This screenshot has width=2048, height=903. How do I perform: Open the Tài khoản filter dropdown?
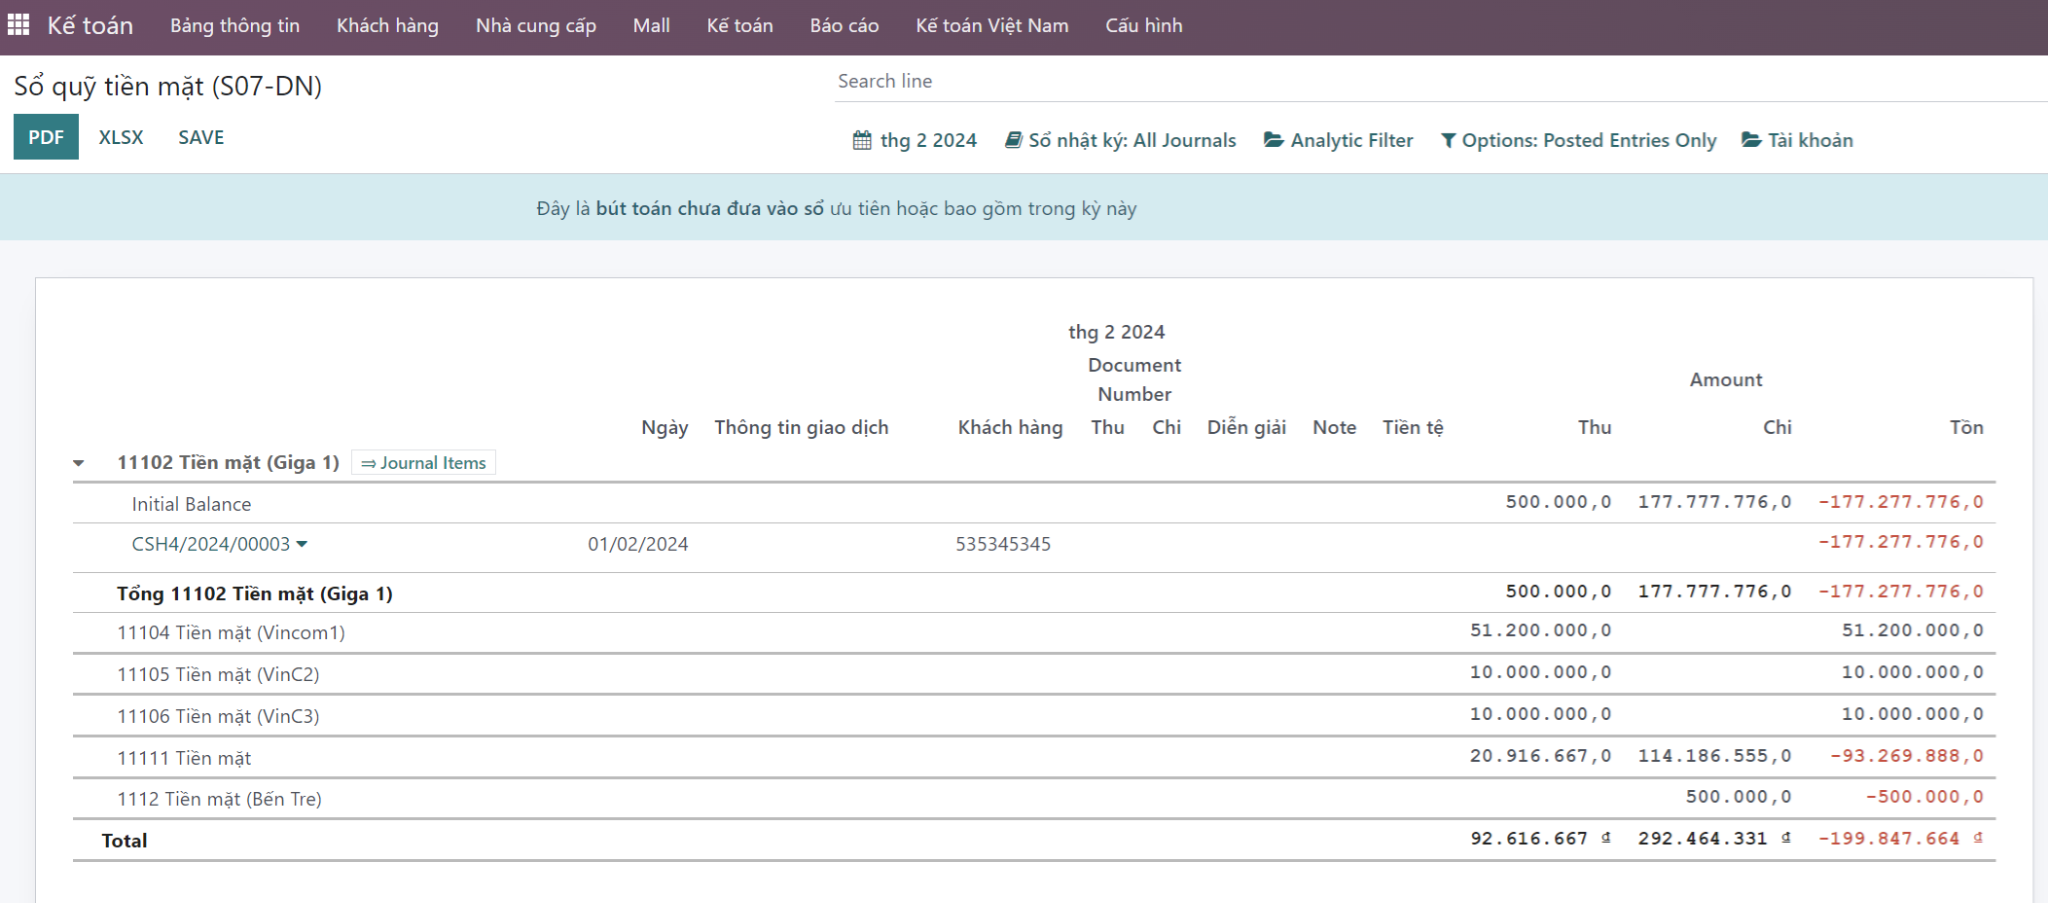1798,140
